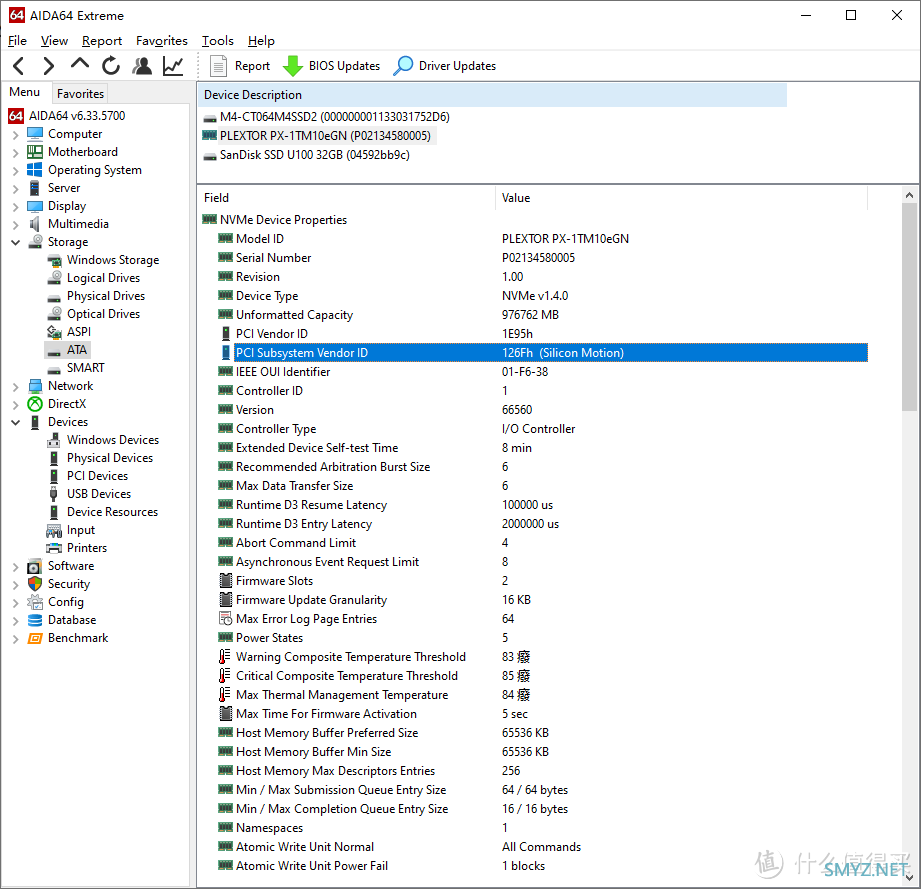Expand the Display tree node
921x889 pixels.
pos(15,207)
